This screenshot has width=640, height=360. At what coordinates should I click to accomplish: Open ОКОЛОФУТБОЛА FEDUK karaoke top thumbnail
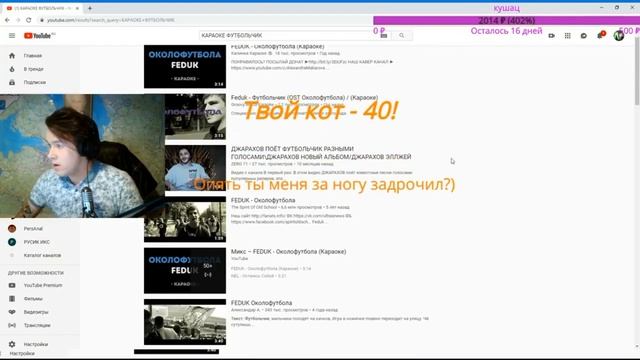tap(185, 67)
